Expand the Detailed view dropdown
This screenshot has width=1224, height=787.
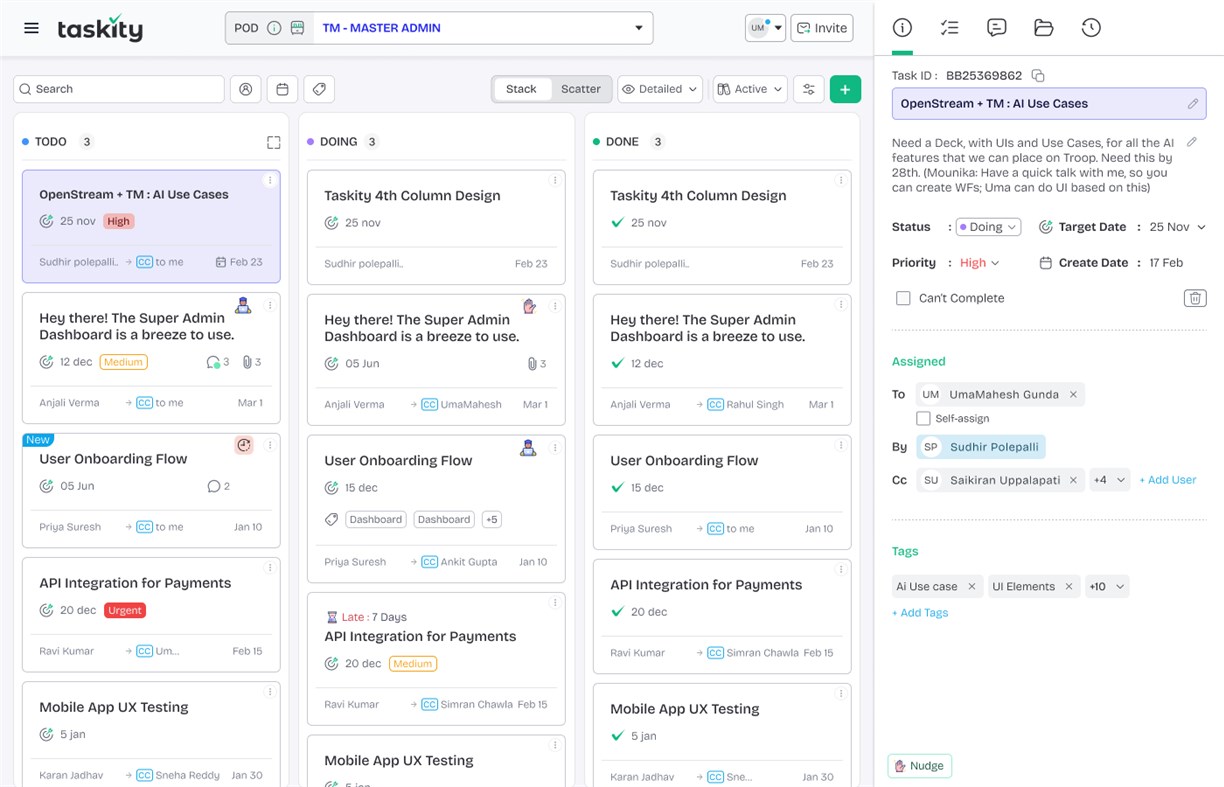click(x=660, y=89)
